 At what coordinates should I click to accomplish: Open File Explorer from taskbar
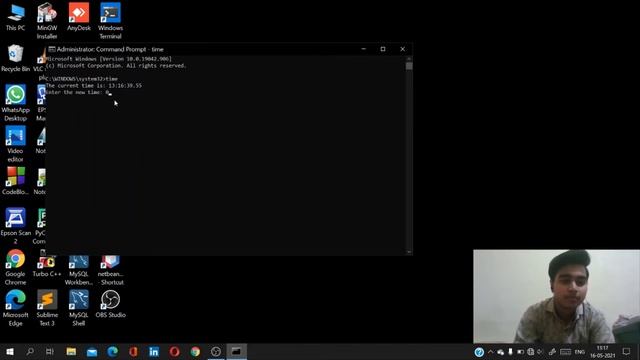[x=71, y=351]
